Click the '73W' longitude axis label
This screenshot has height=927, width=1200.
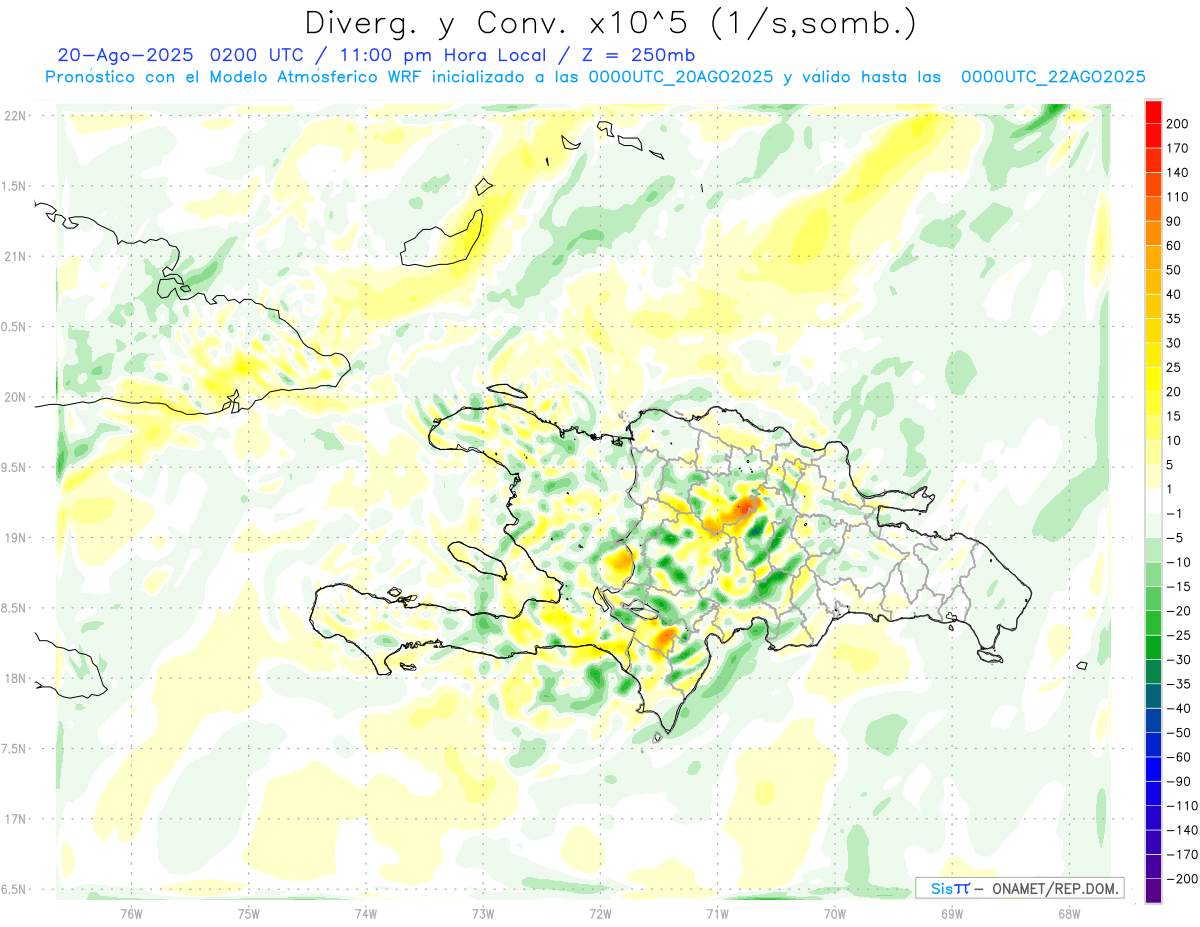coord(483,914)
